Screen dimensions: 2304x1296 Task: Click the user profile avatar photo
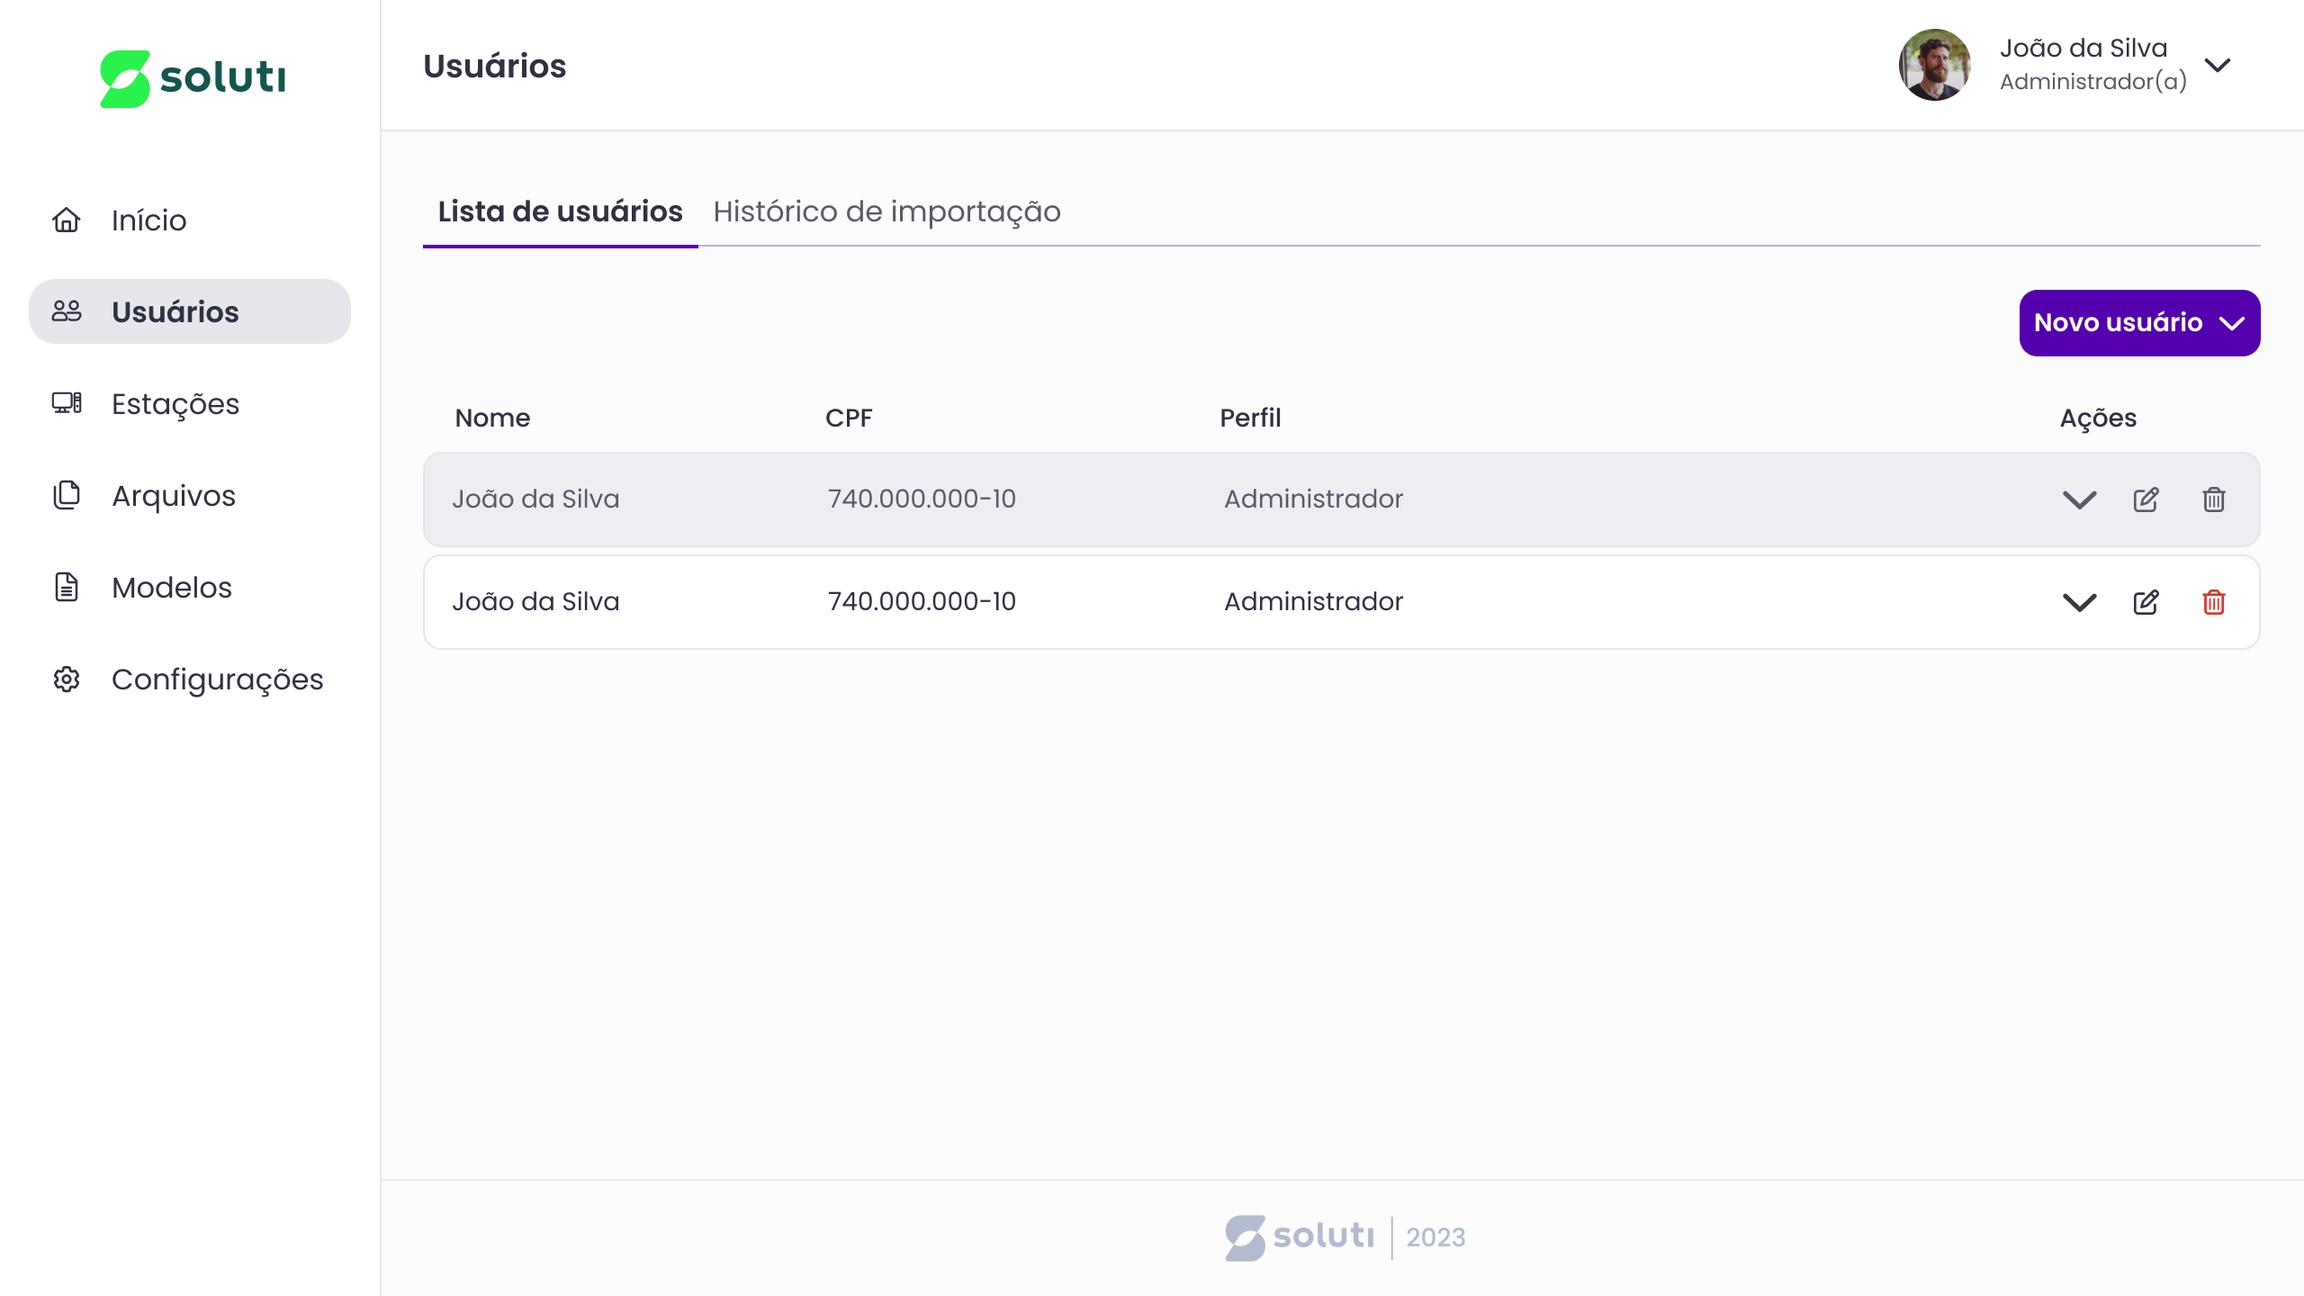(x=1934, y=65)
